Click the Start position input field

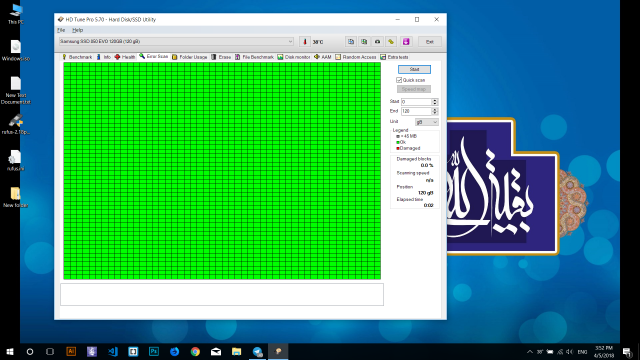click(x=416, y=102)
